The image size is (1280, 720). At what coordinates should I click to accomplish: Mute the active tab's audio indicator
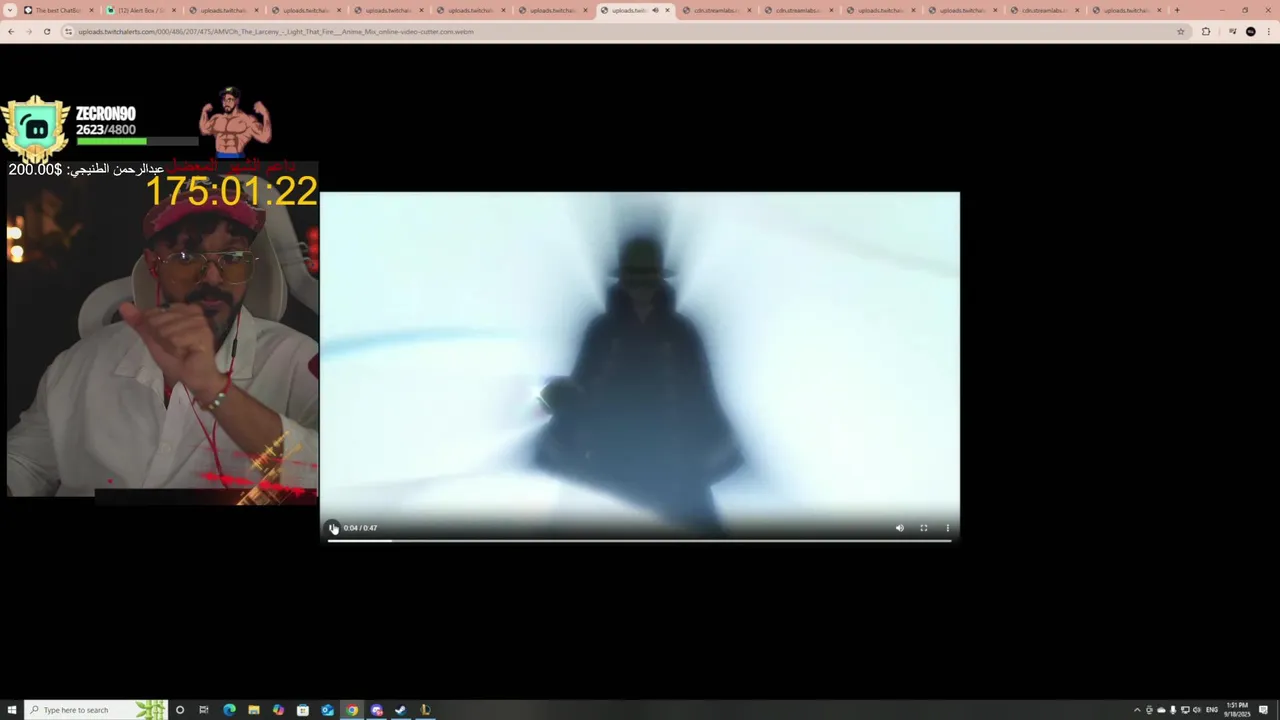[x=655, y=10]
